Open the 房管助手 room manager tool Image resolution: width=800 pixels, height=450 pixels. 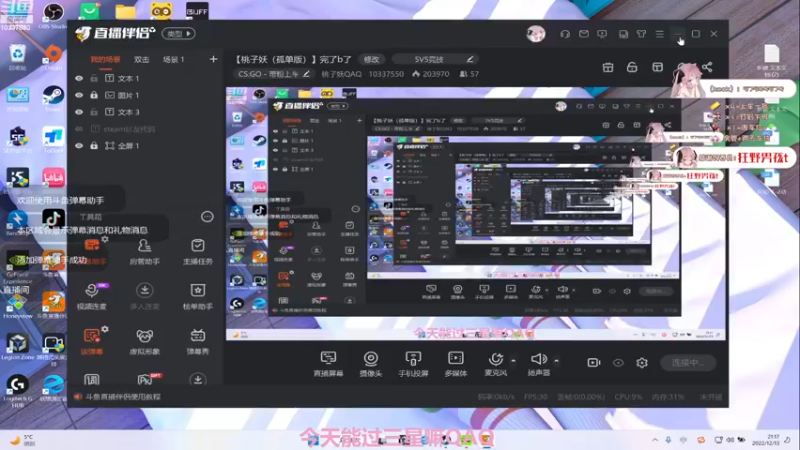(x=144, y=252)
